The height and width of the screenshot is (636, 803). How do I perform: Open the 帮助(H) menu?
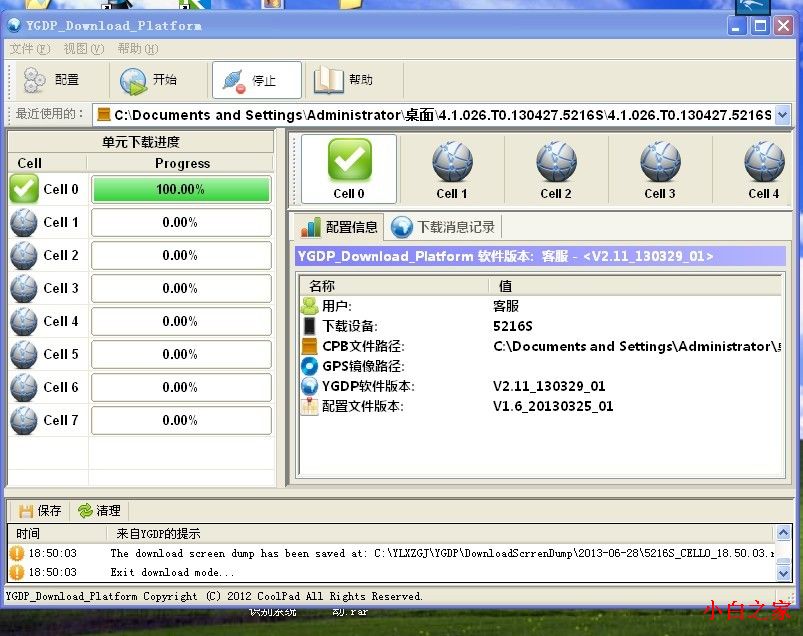138,49
